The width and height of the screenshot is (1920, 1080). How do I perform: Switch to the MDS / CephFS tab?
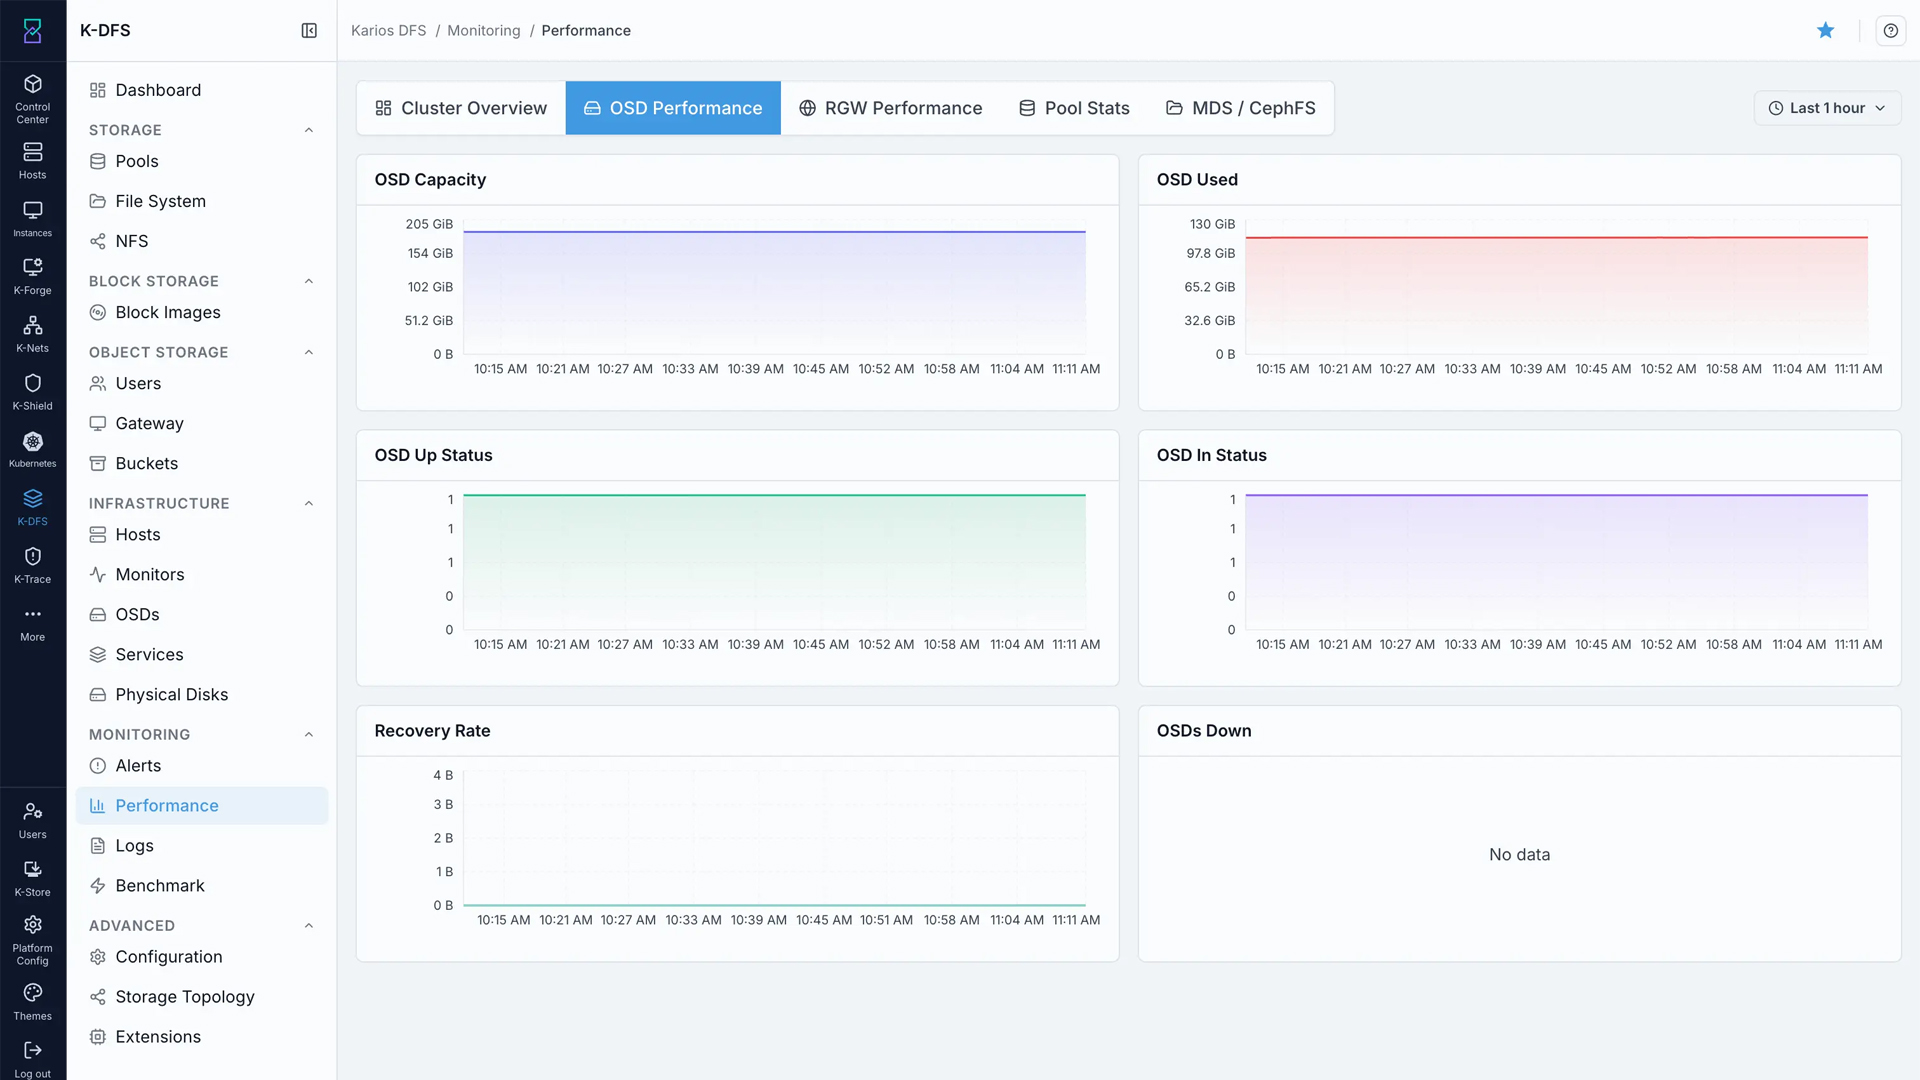pyautogui.click(x=1240, y=108)
